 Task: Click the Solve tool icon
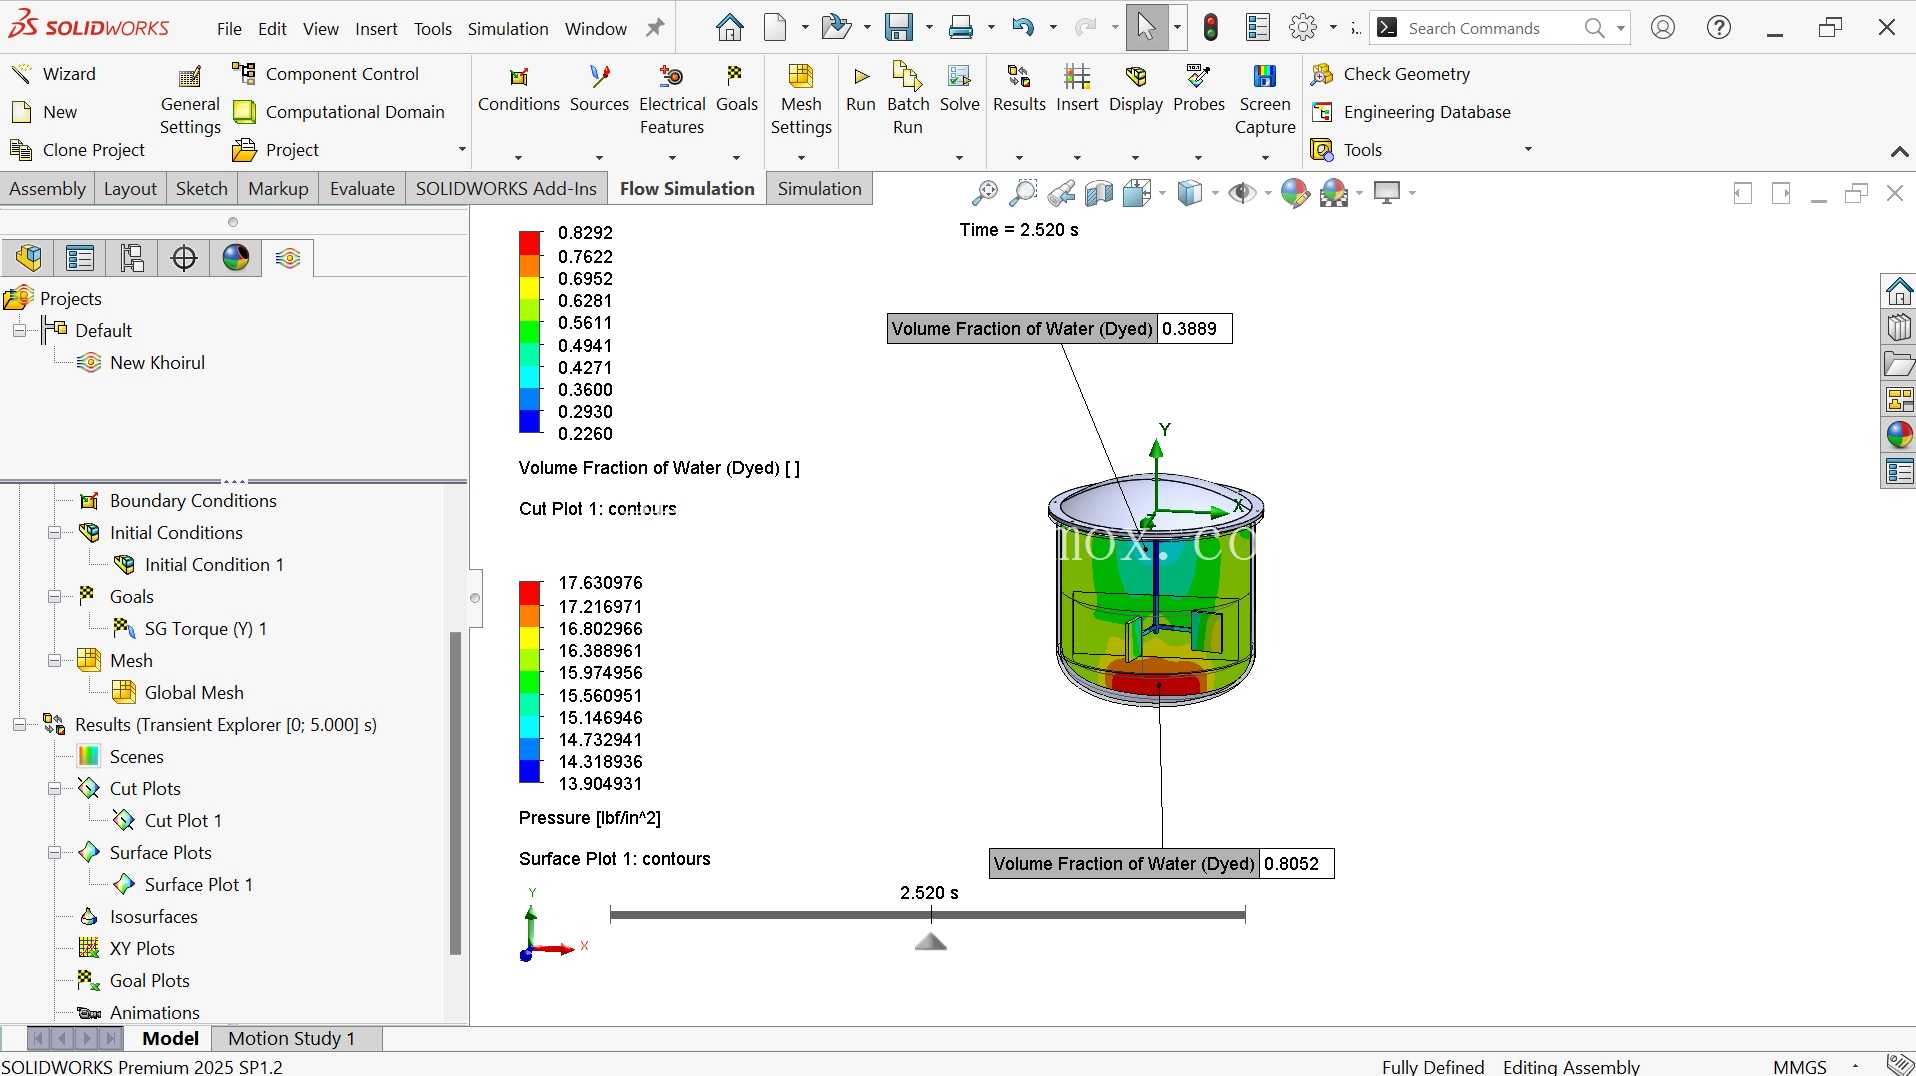[x=959, y=77]
